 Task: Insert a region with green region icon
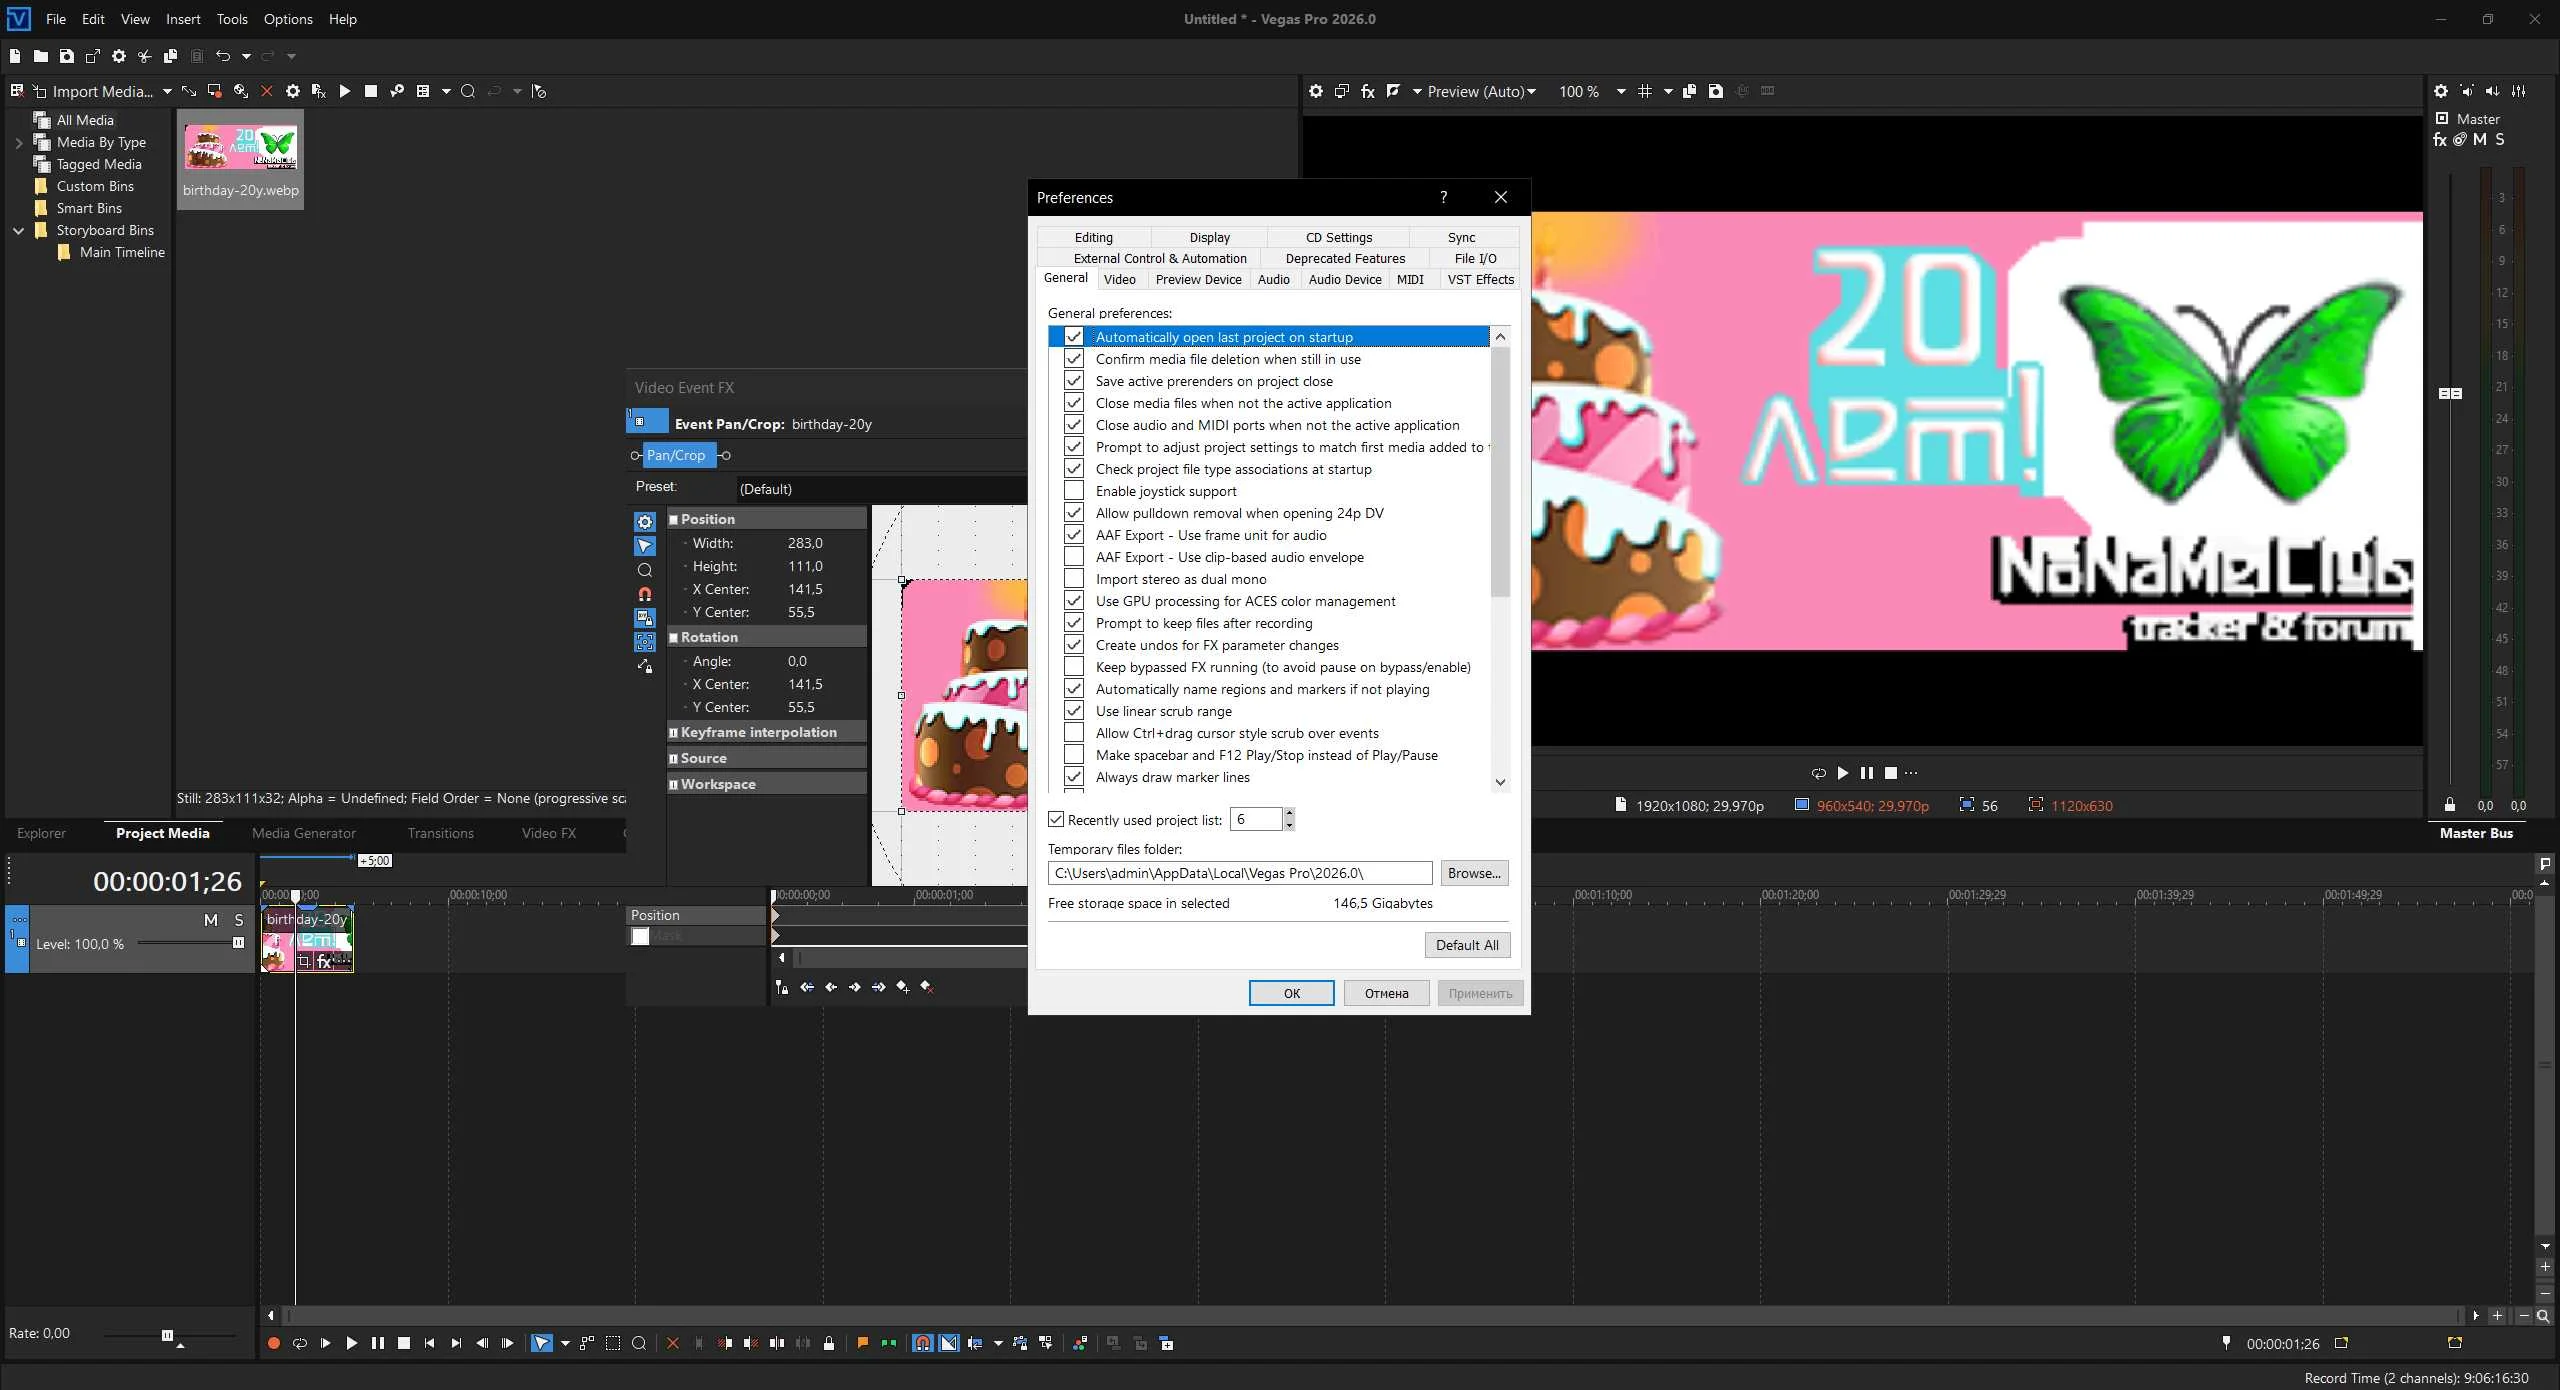pyautogui.click(x=889, y=1343)
